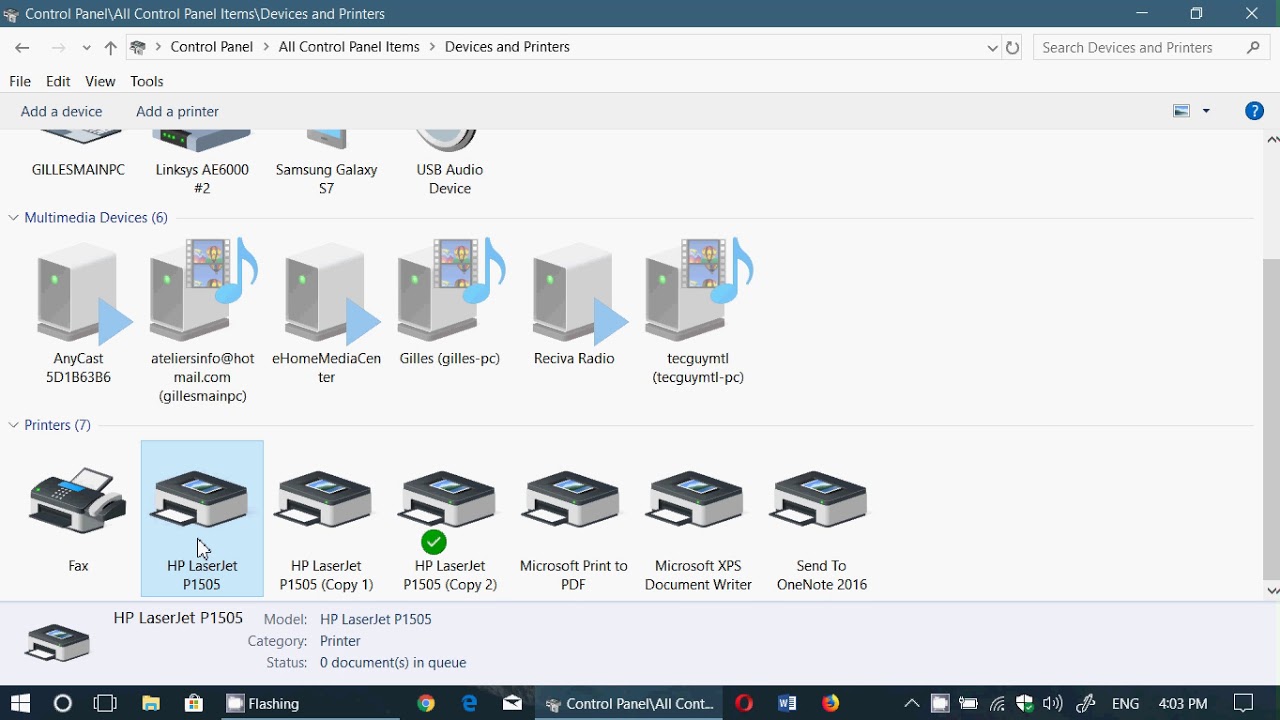
Task: Click the scroll down arrow
Action: pyautogui.click(x=1272, y=590)
